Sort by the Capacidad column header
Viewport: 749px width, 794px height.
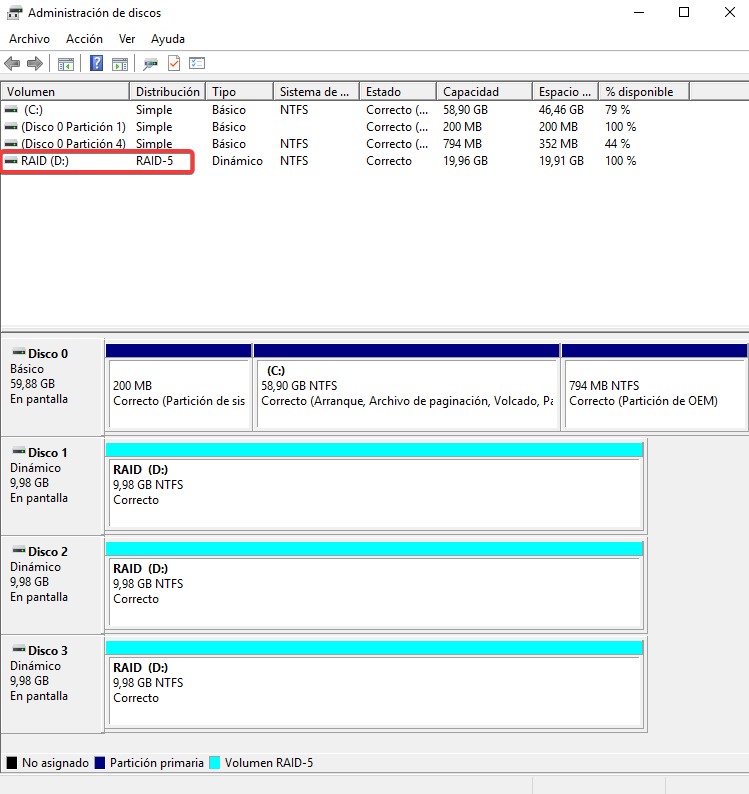click(x=483, y=92)
